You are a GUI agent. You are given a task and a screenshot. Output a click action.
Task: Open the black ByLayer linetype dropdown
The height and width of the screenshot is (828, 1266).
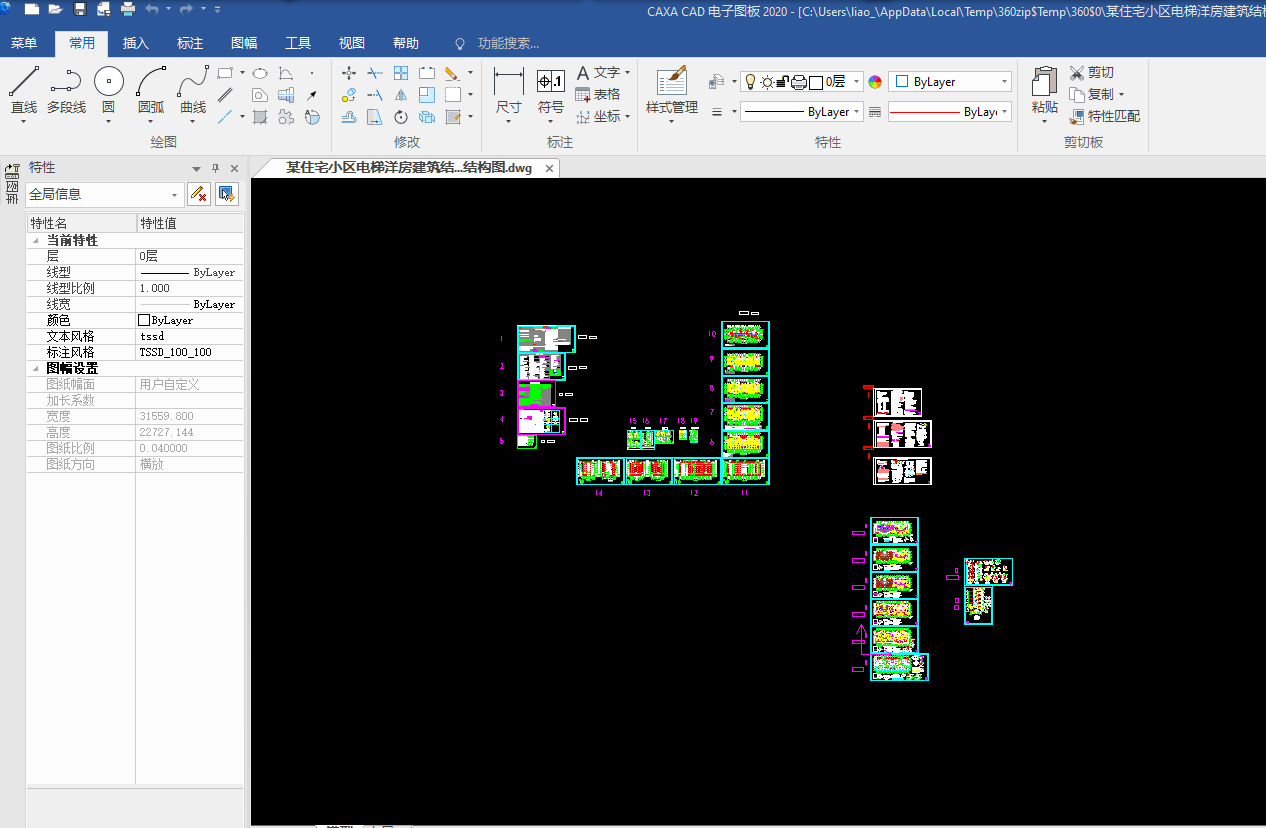(857, 112)
